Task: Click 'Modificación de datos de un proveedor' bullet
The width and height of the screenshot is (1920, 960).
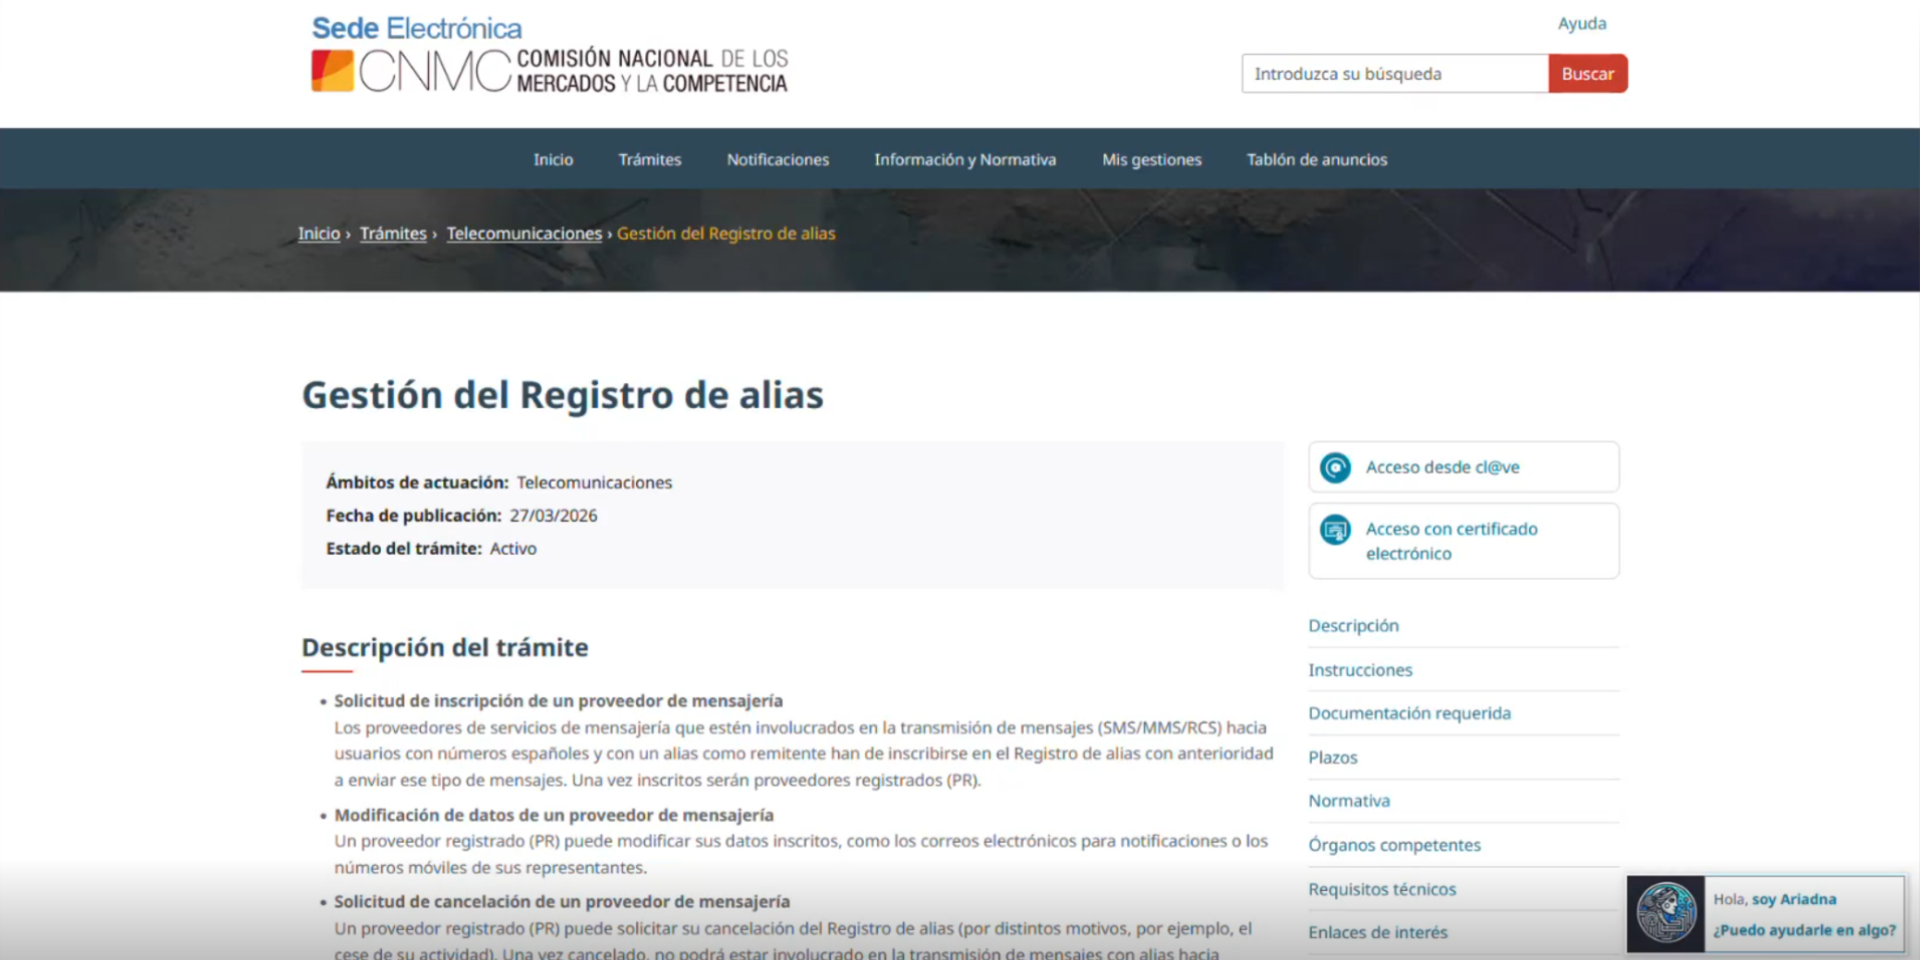Action: coord(554,815)
